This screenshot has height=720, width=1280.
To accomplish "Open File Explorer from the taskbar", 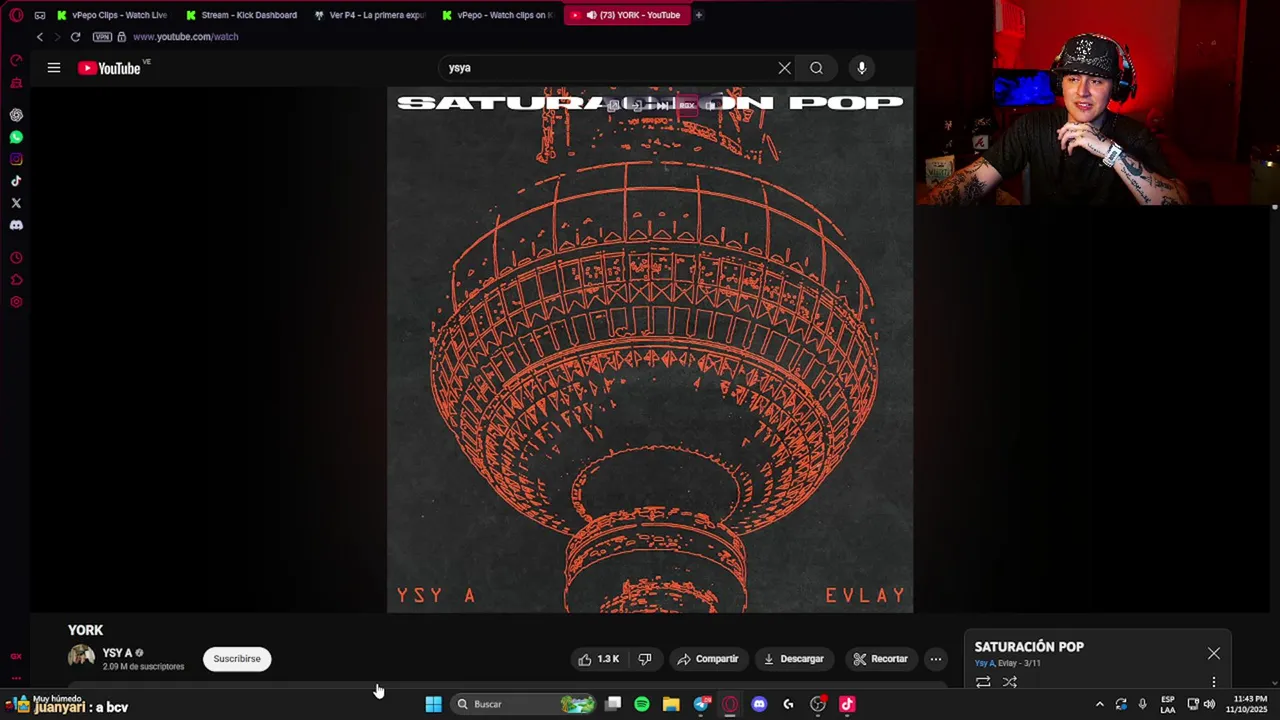I will point(671,704).
